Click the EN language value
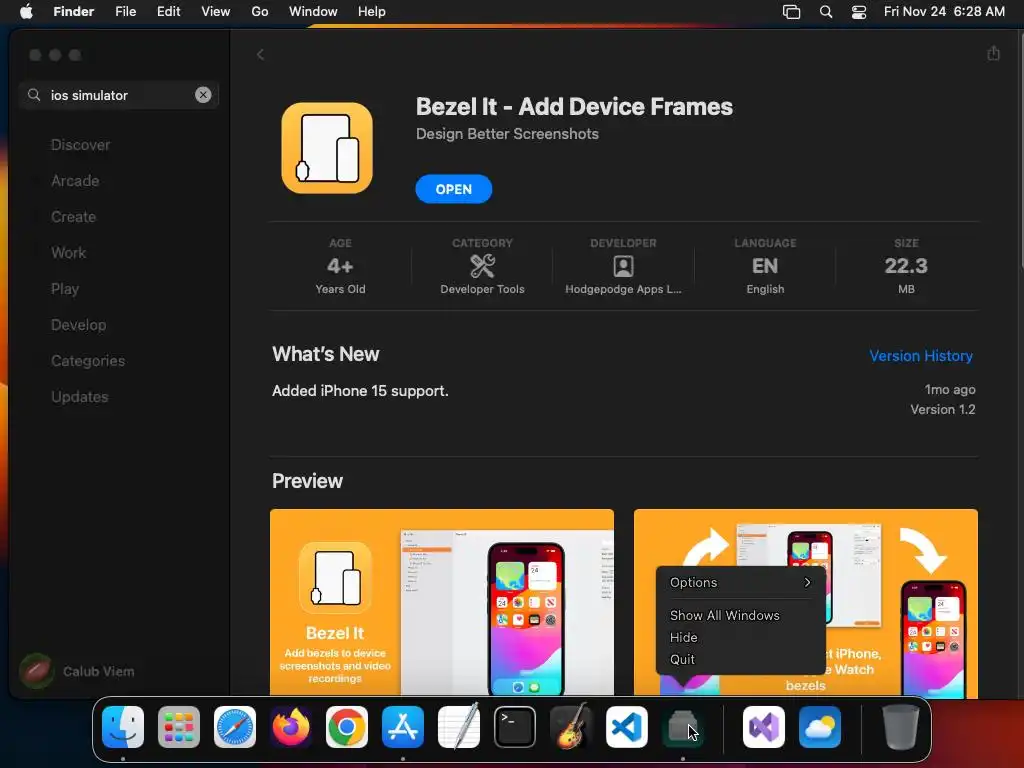The height and width of the screenshot is (768, 1024). [765, 266]
